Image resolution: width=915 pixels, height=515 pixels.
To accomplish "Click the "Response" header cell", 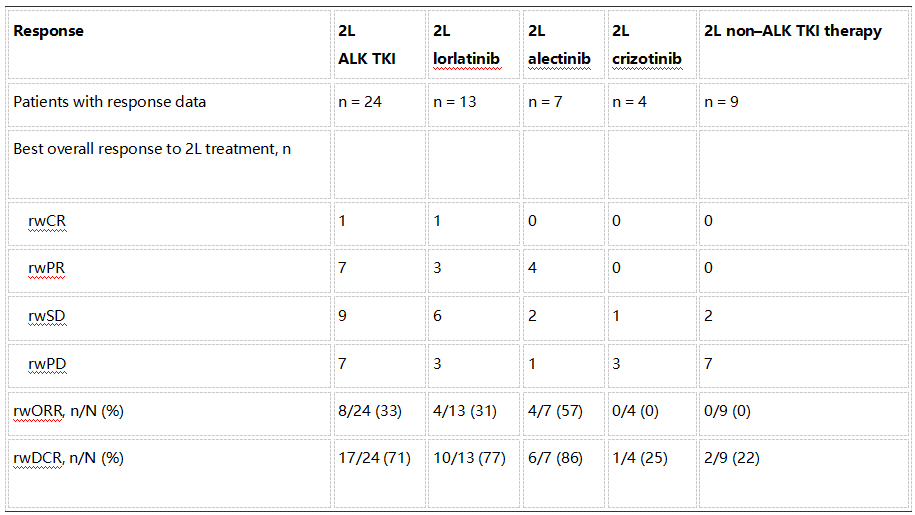I will pyautogui.click(x=49, y=31).
